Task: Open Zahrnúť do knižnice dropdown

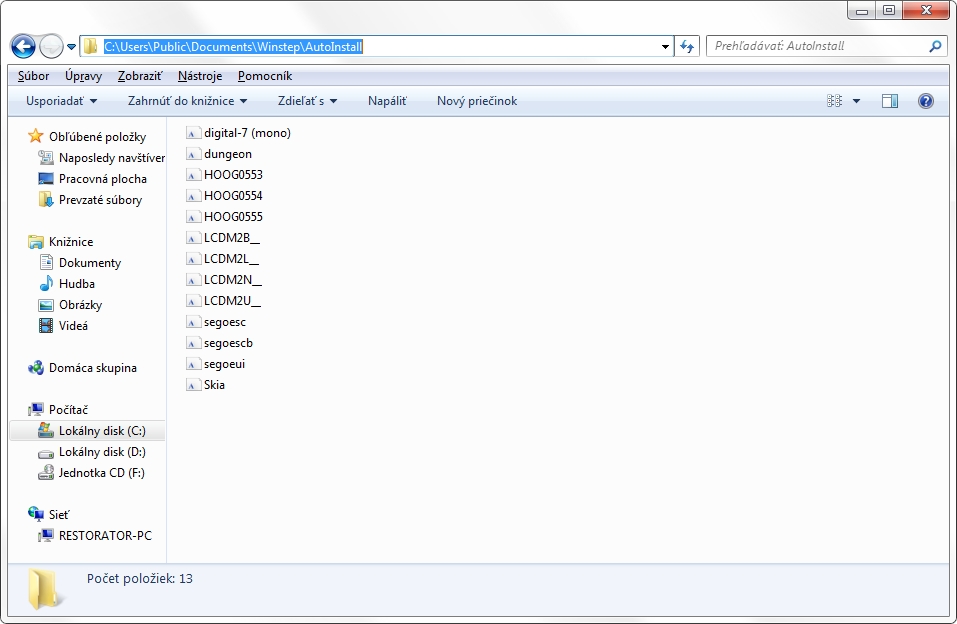Action: tap(187, 101)
